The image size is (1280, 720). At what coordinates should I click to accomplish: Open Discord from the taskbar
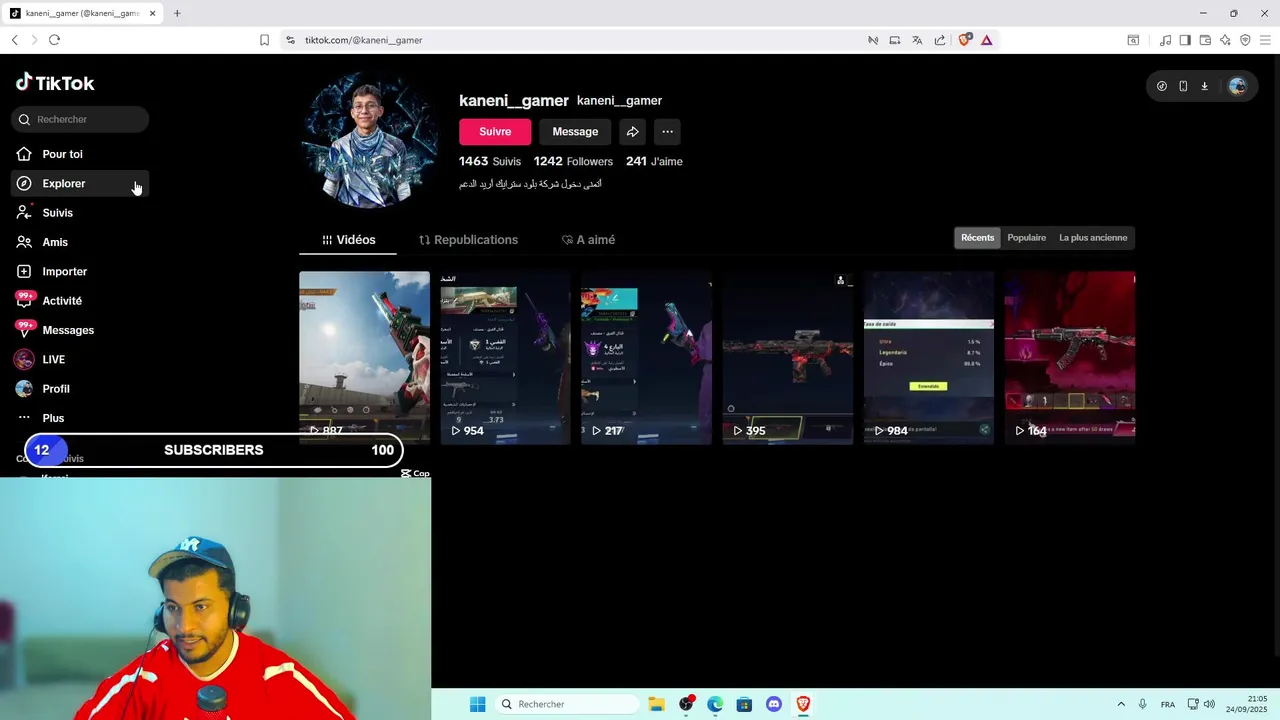point(773,704)
